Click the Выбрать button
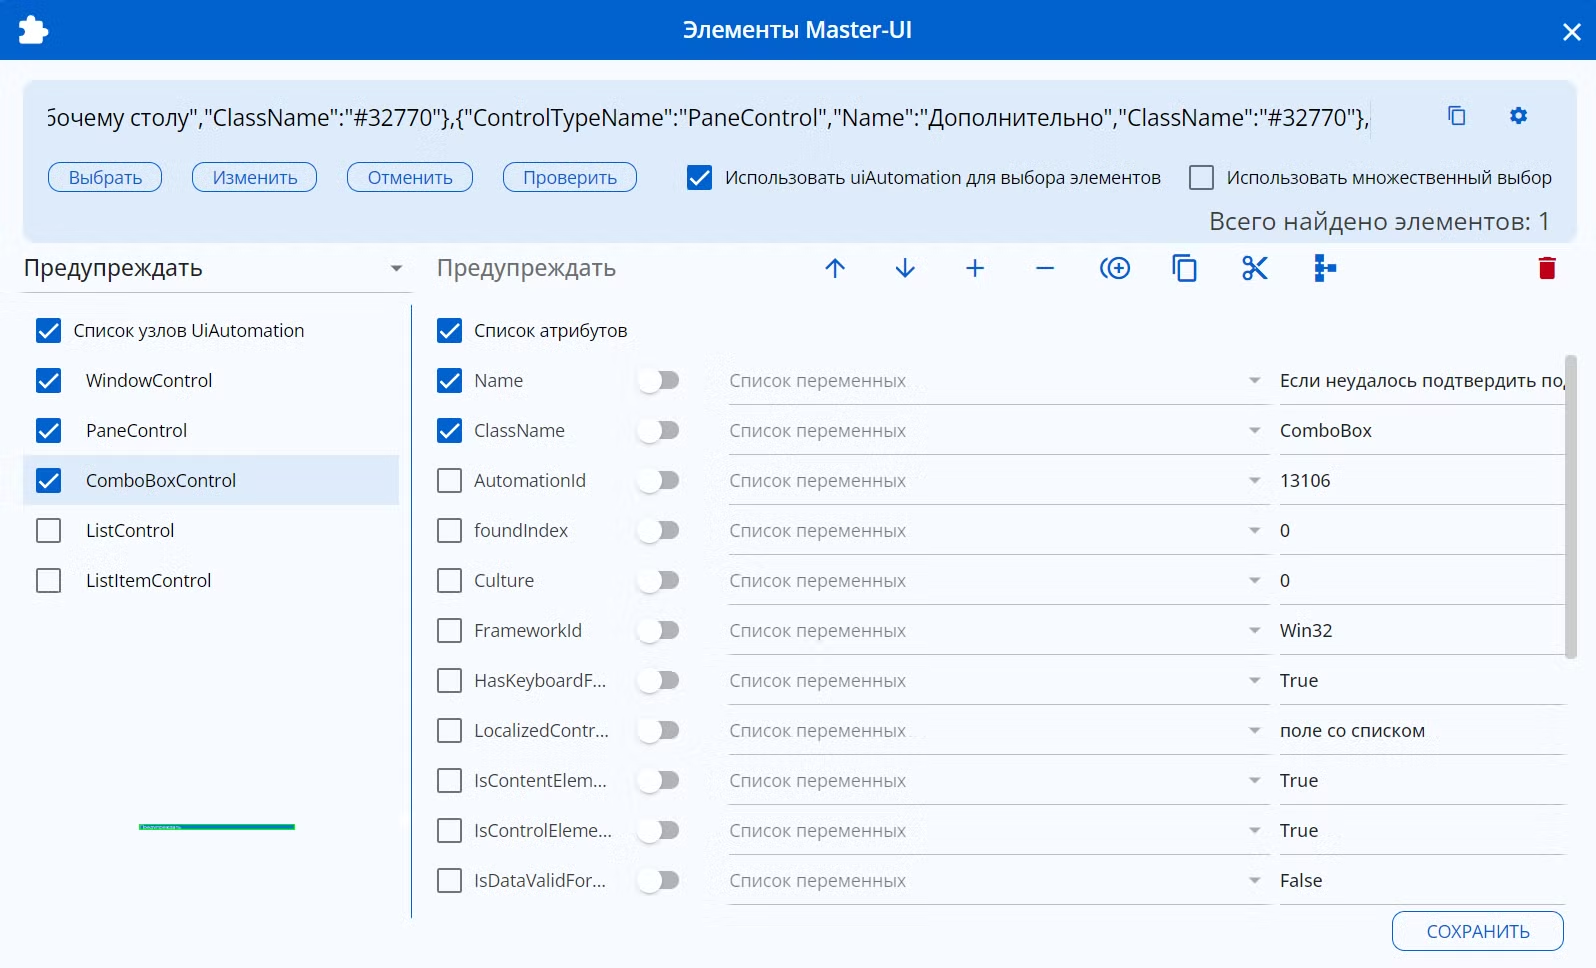This screenshot has width=1596, height=968. point(105,177)
